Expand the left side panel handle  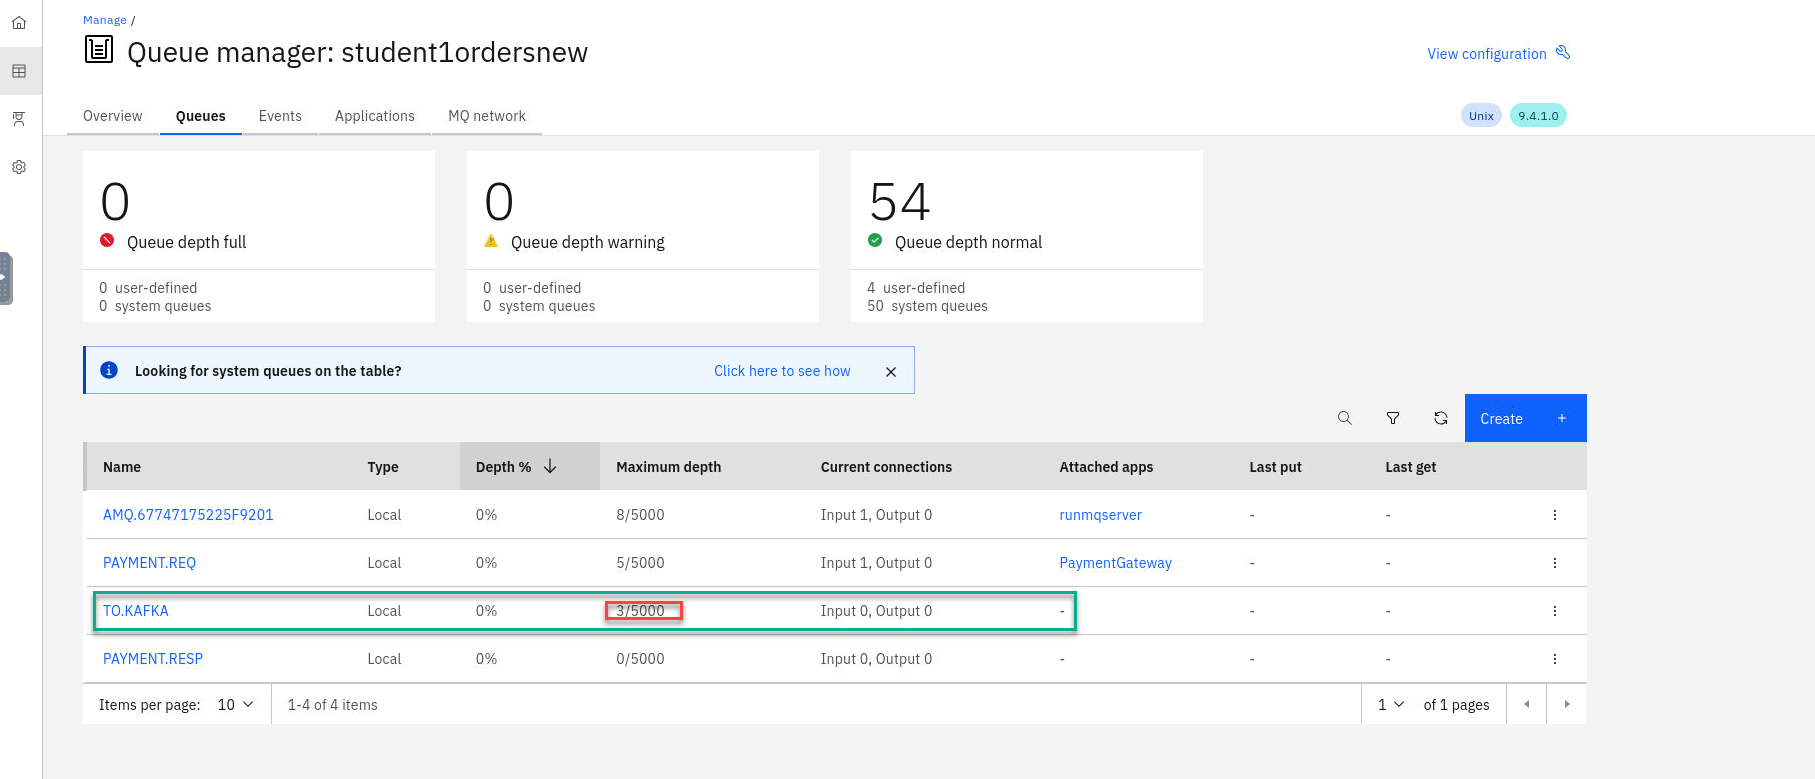(6, 278)
